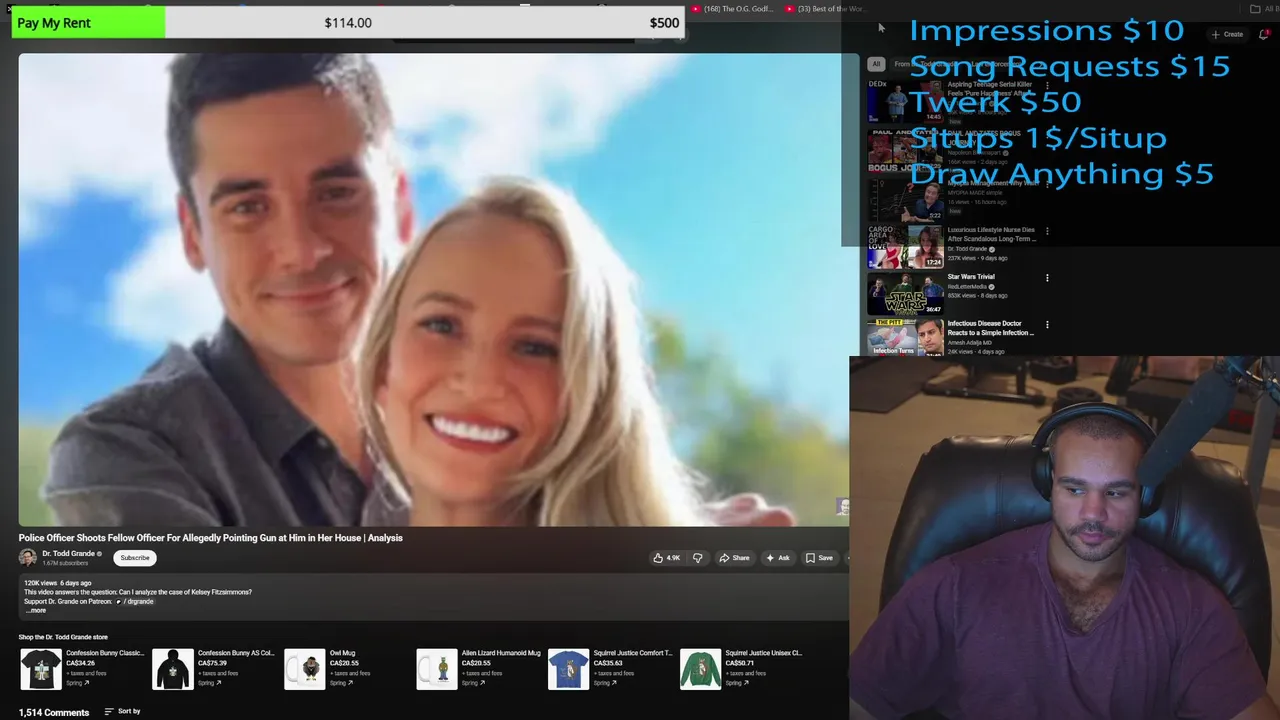The height and width of the screenshot is (720, 1280).
Task: Open the Infectious Disease Doctor thumbnail
Action: coord(905,338)
